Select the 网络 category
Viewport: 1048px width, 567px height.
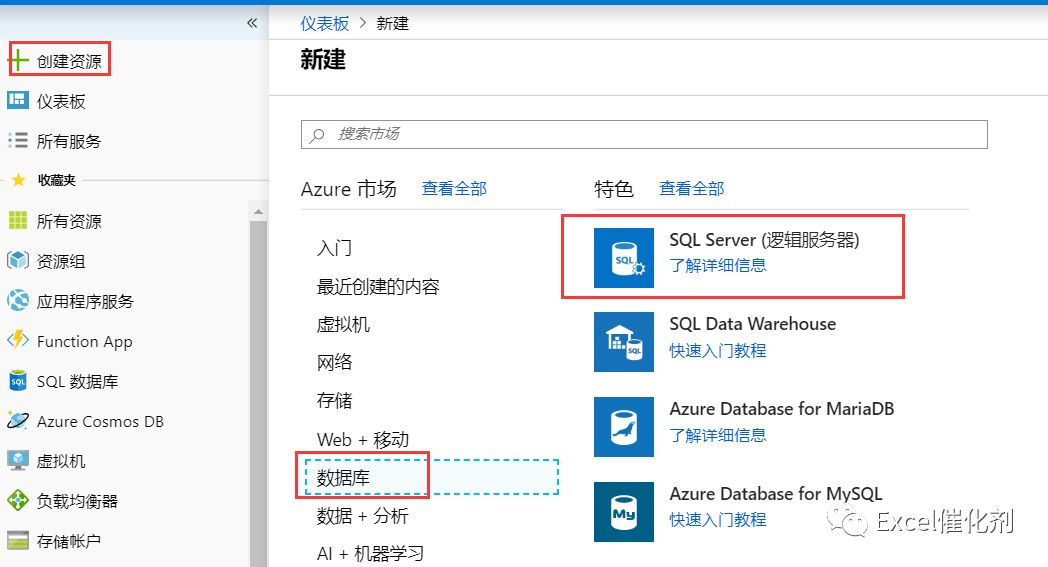click(x=334, y=362)
